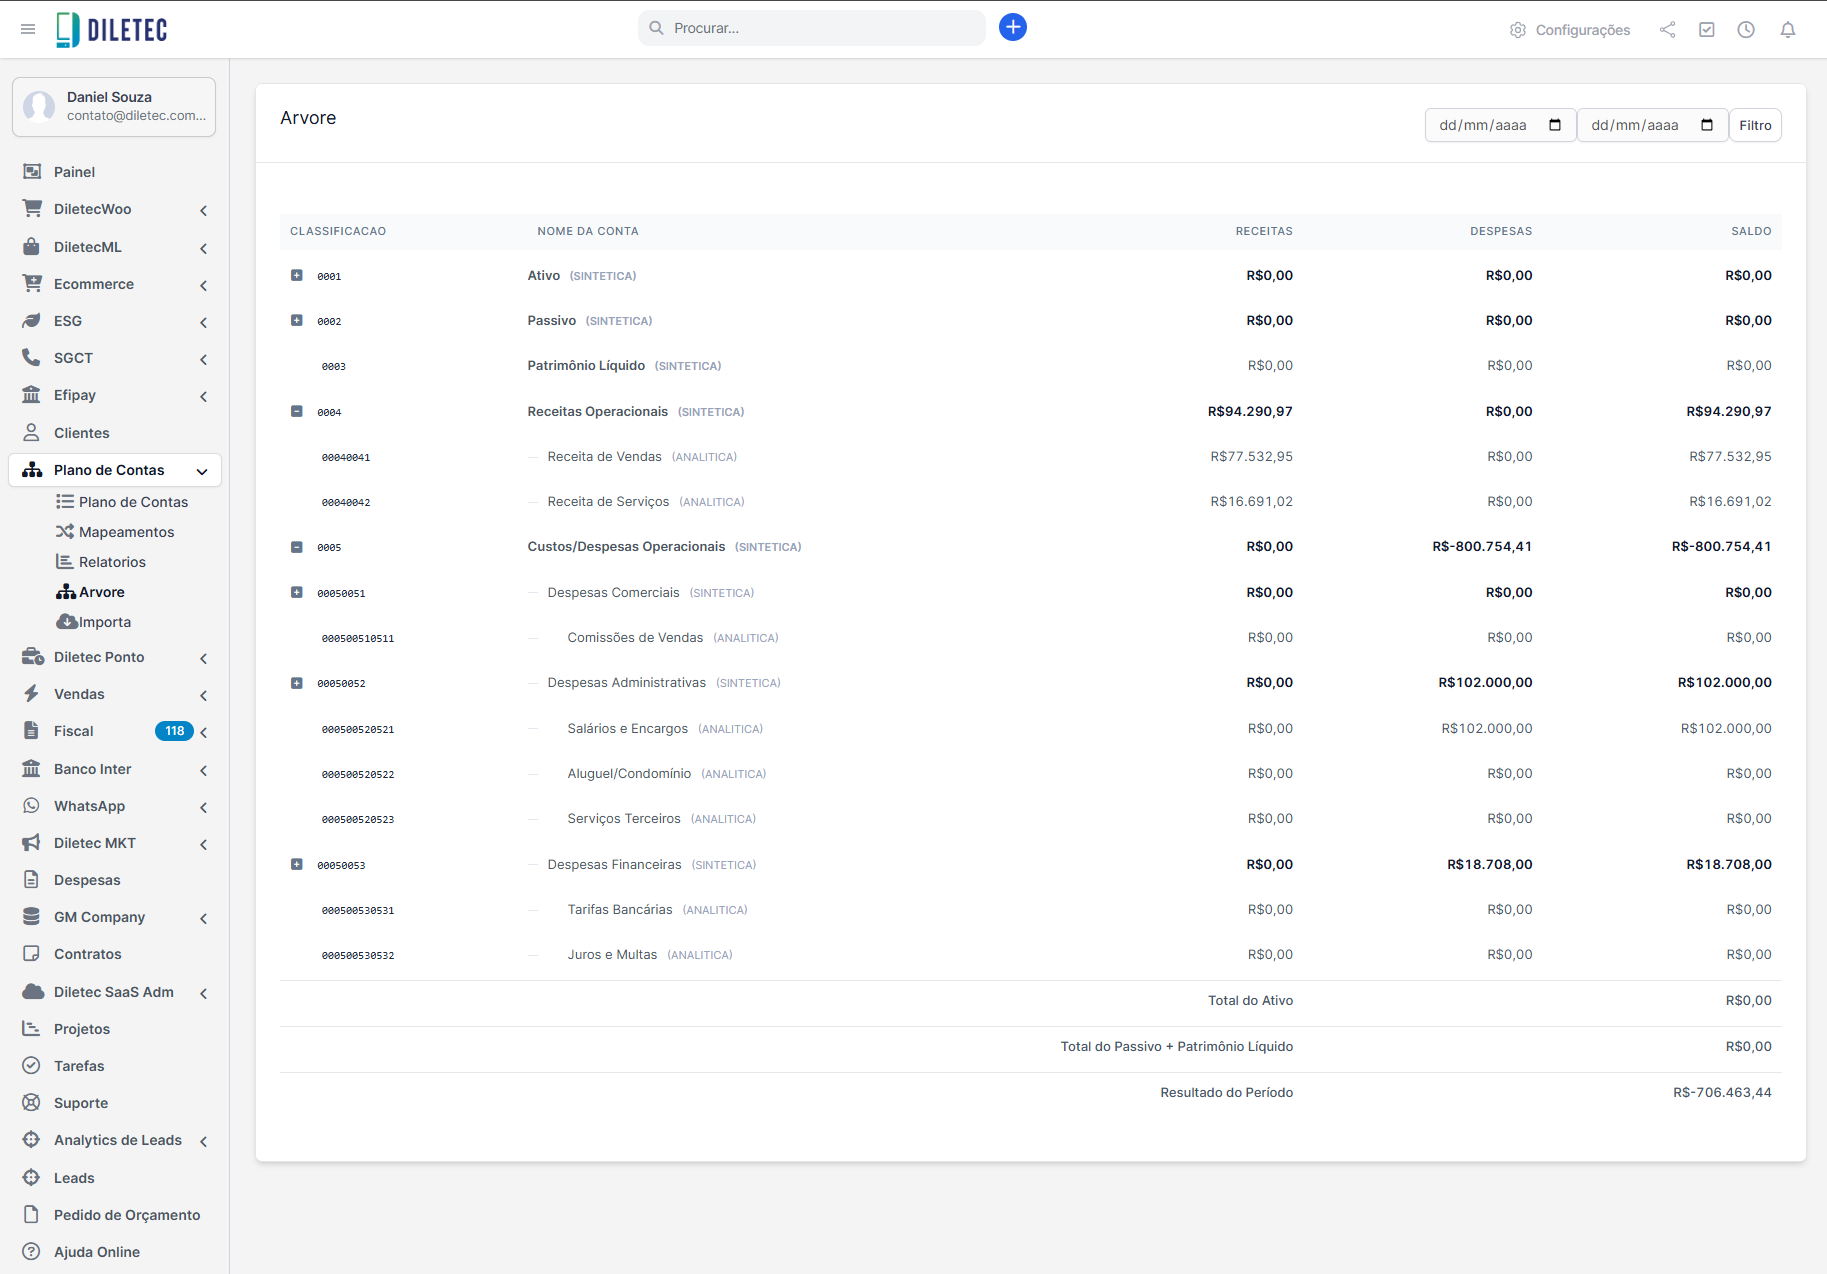Expand the Ativo 0001 account row

(x=297, y=275)
